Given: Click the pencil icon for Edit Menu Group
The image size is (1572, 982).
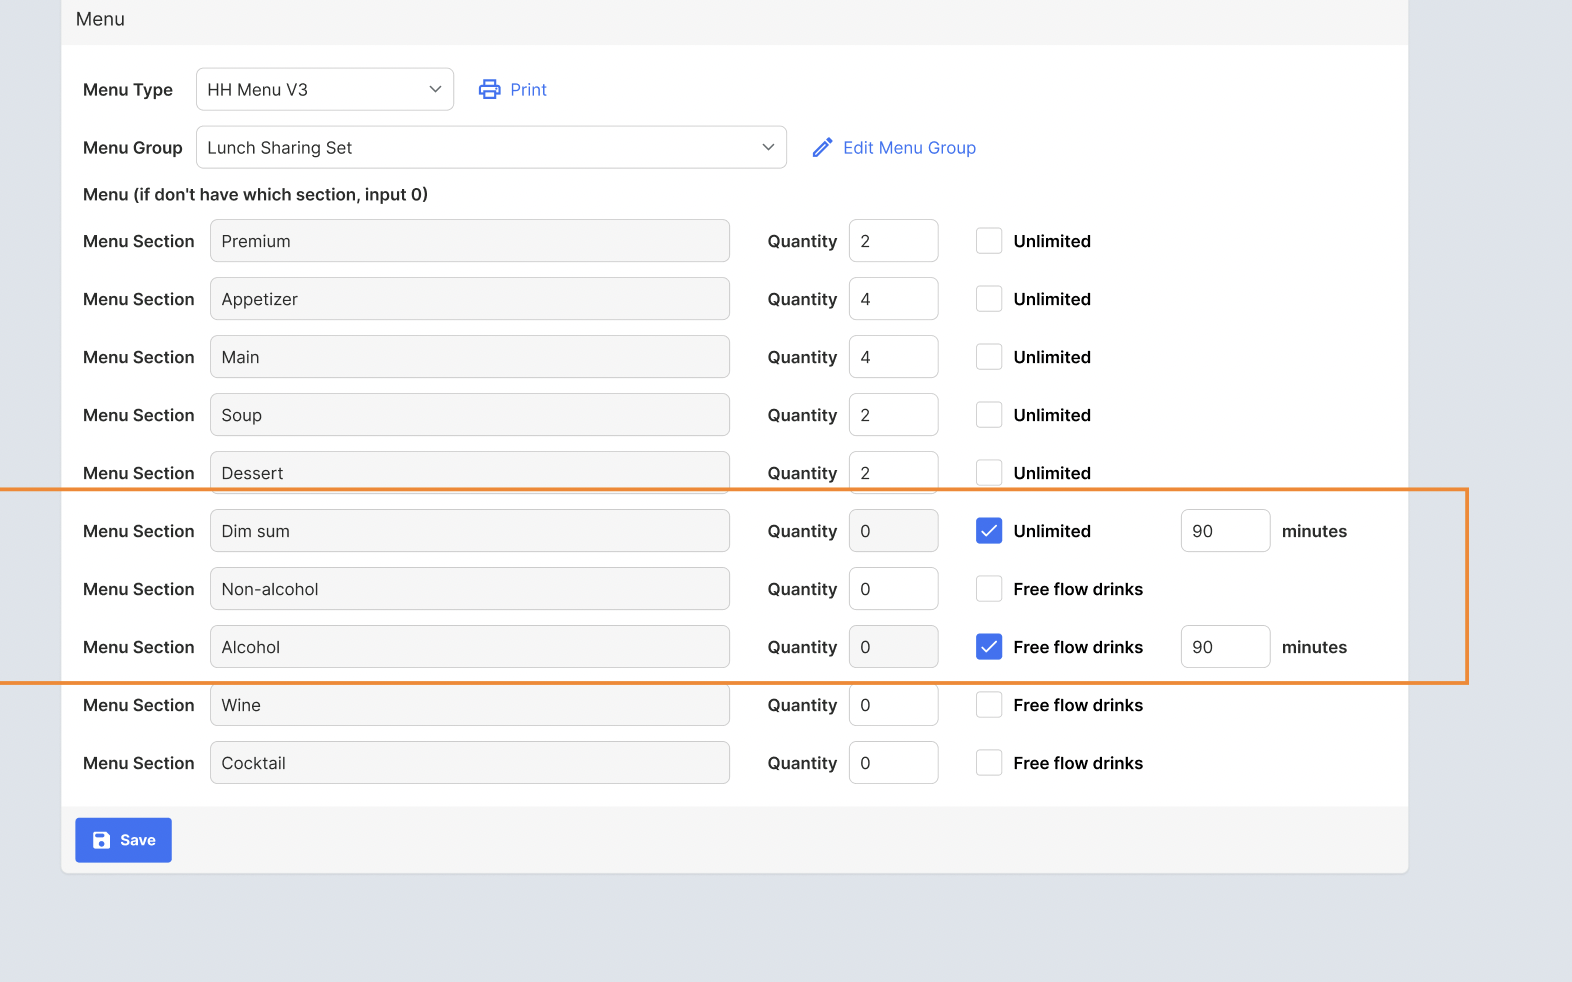Looking at the screenshot, I should 822,148.
